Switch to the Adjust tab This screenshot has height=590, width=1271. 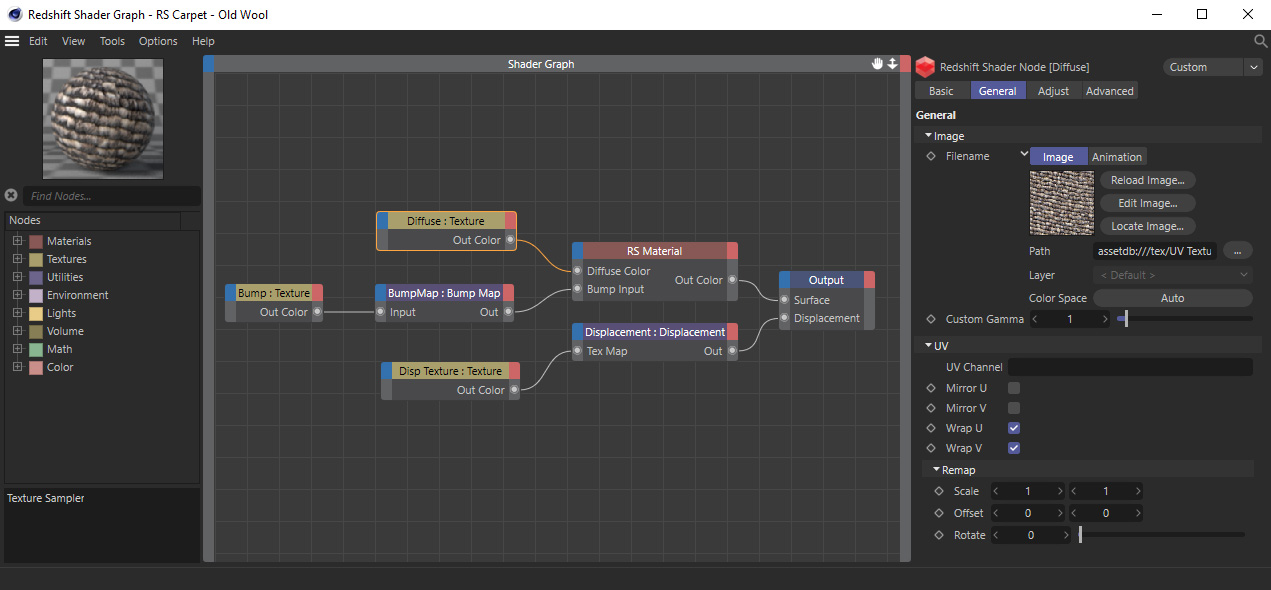click(1053, 91)
